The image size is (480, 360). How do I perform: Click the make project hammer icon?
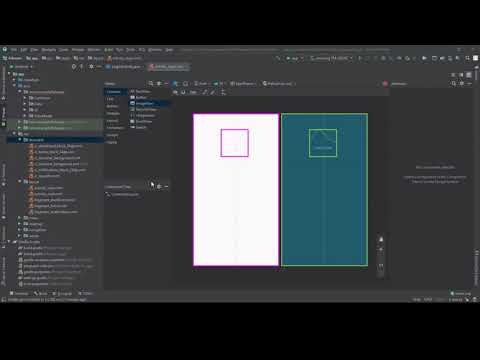point(278,58)
